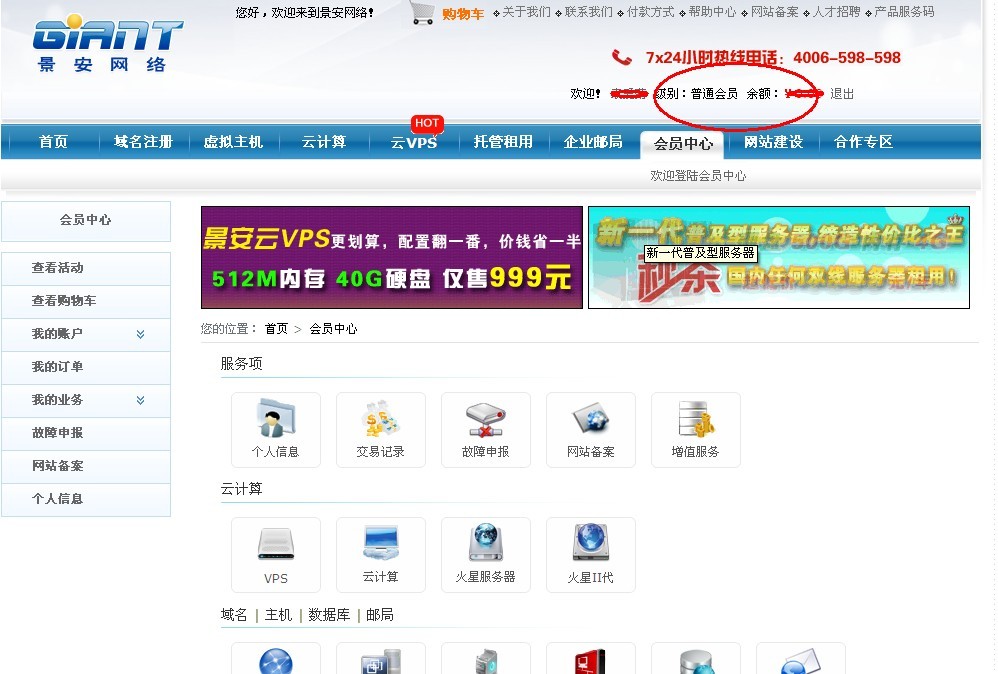998x674 pixels.
Task: Open the 个人信息 personal info icon
Action: point(276,430)
